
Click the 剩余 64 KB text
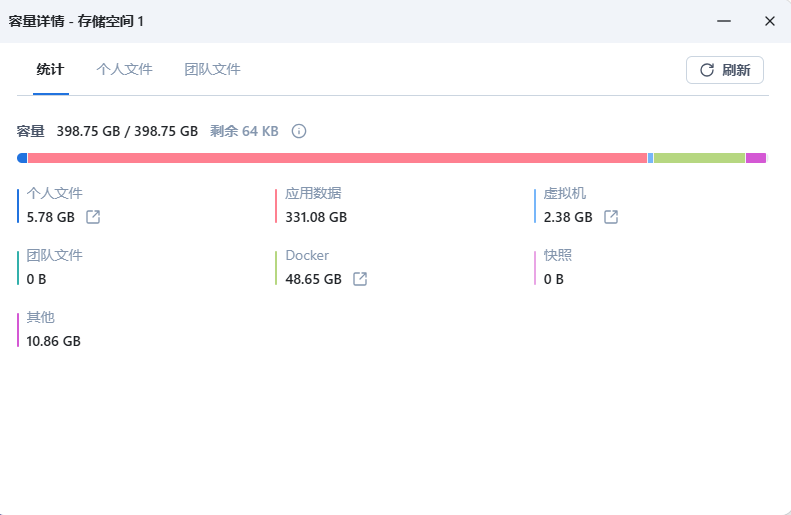pyautogui.click(x=244, y=131)
